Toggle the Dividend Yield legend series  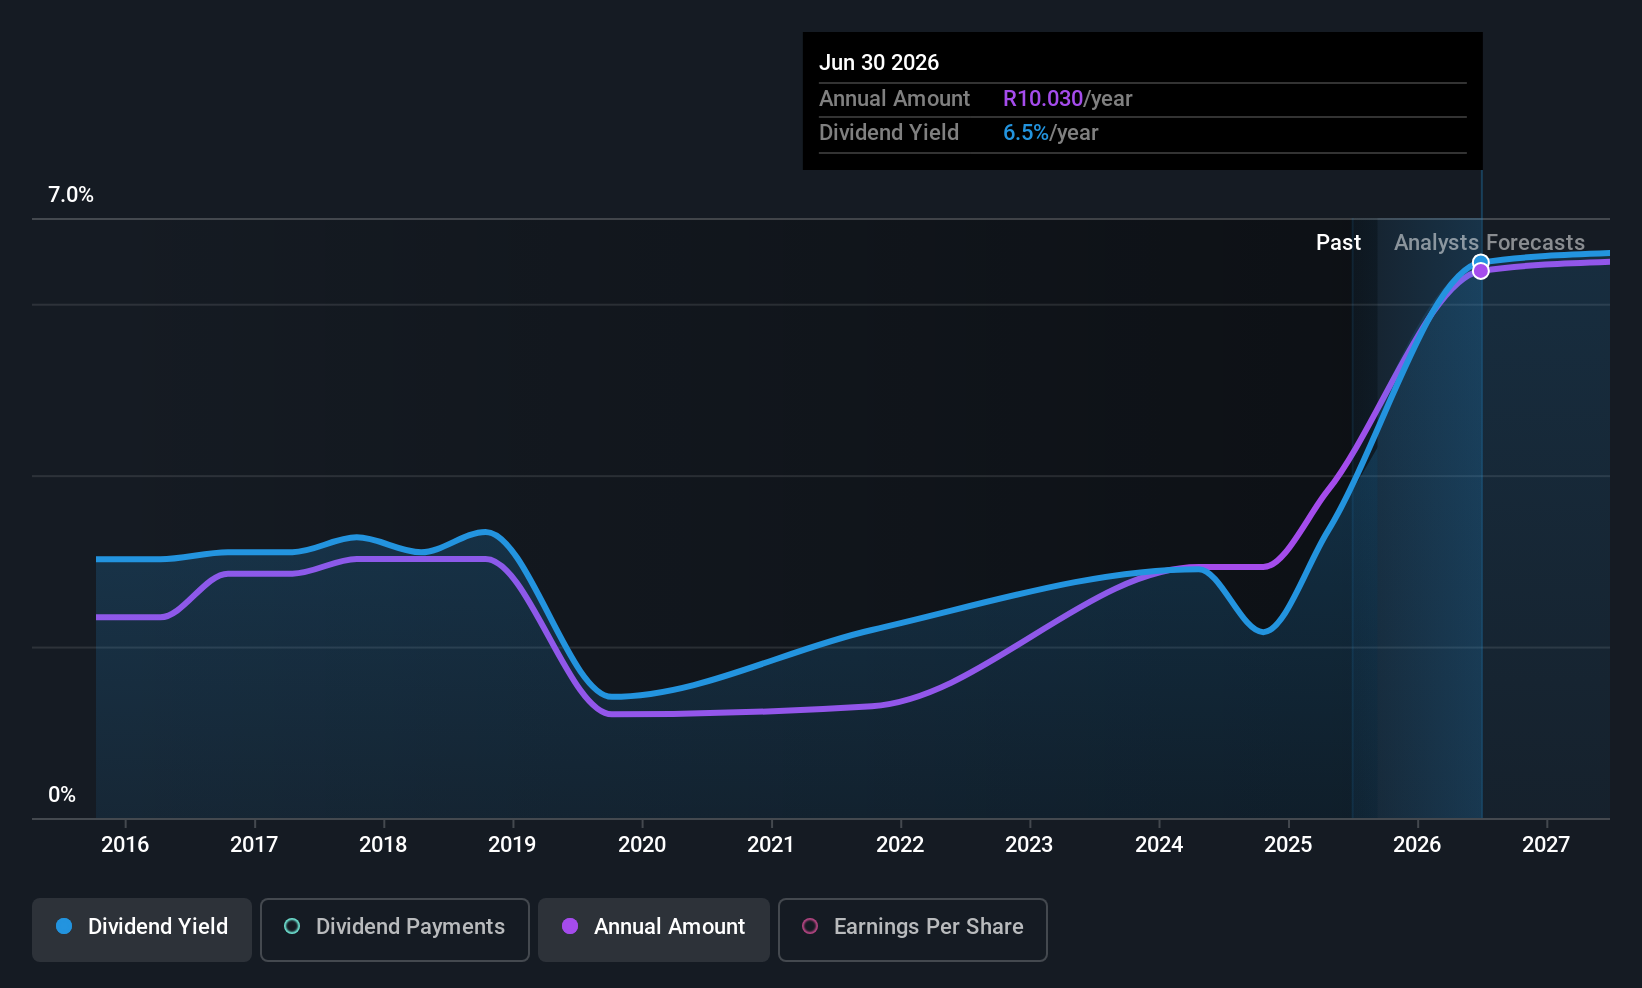pos(142,927)
